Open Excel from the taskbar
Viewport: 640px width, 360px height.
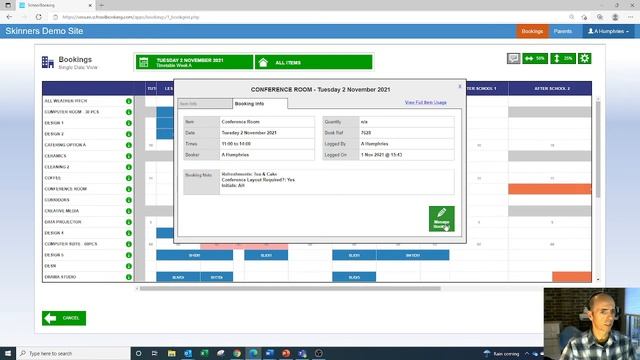click(204, 353)
